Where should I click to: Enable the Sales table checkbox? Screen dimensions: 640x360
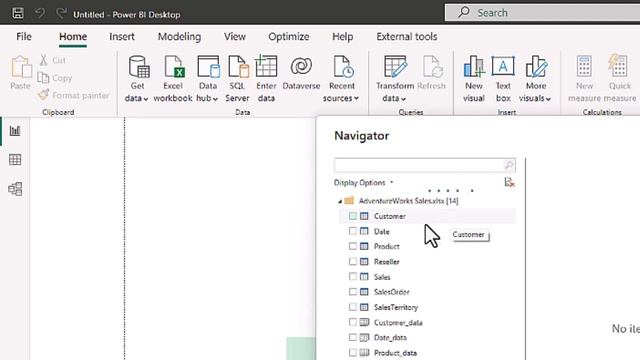click(353, 276)
